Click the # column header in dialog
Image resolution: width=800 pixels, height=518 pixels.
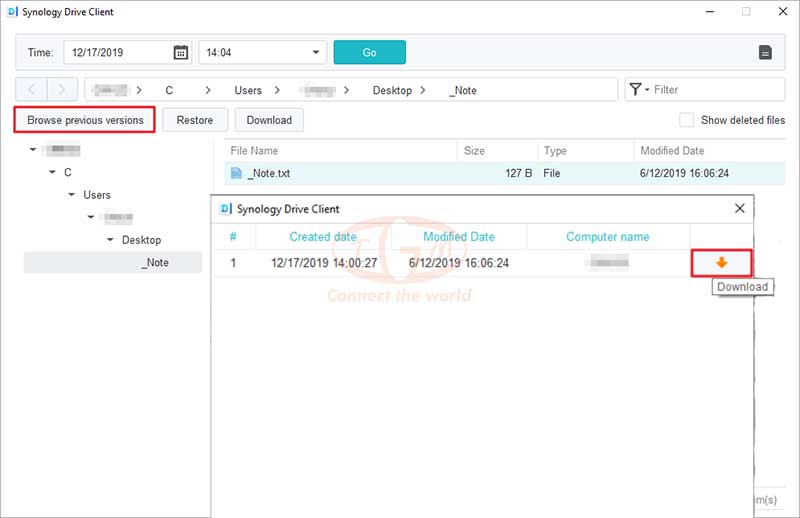coord(233,236)
